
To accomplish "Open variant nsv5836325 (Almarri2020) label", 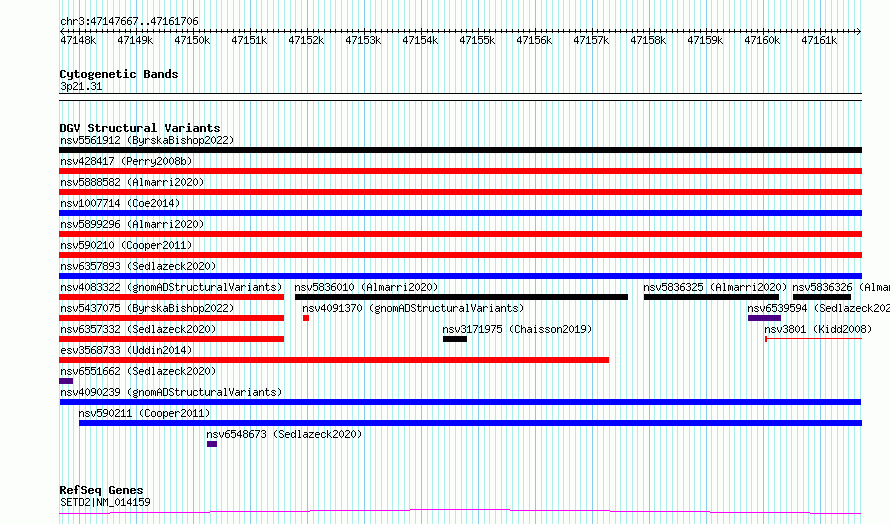I will (x=715, y=287).
